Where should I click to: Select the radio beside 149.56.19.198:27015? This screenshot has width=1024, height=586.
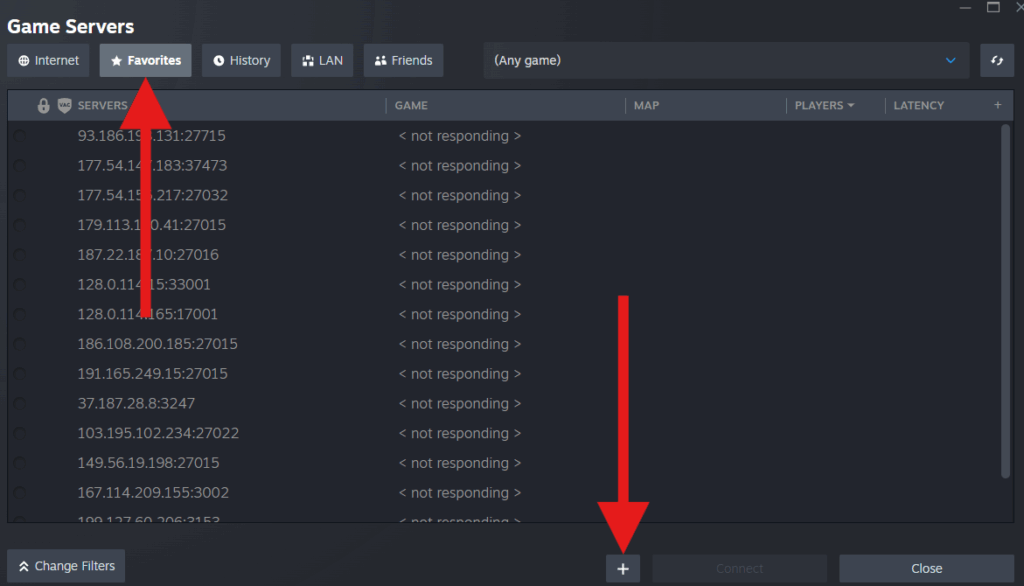click(20, 462)
